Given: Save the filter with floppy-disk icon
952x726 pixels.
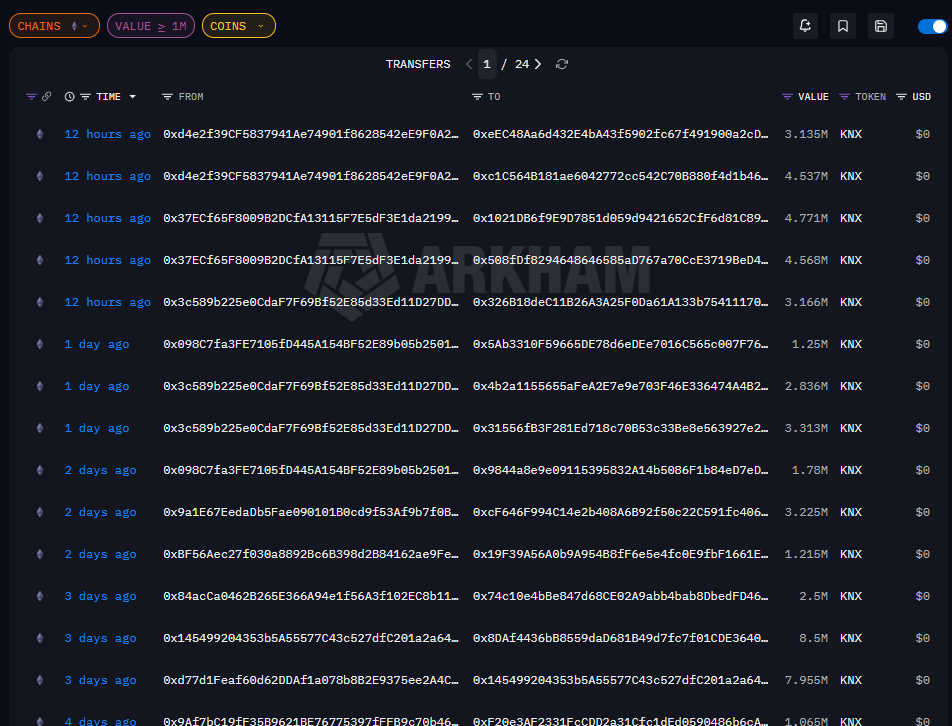Looking at the screenshot, I should coord(880,26).
